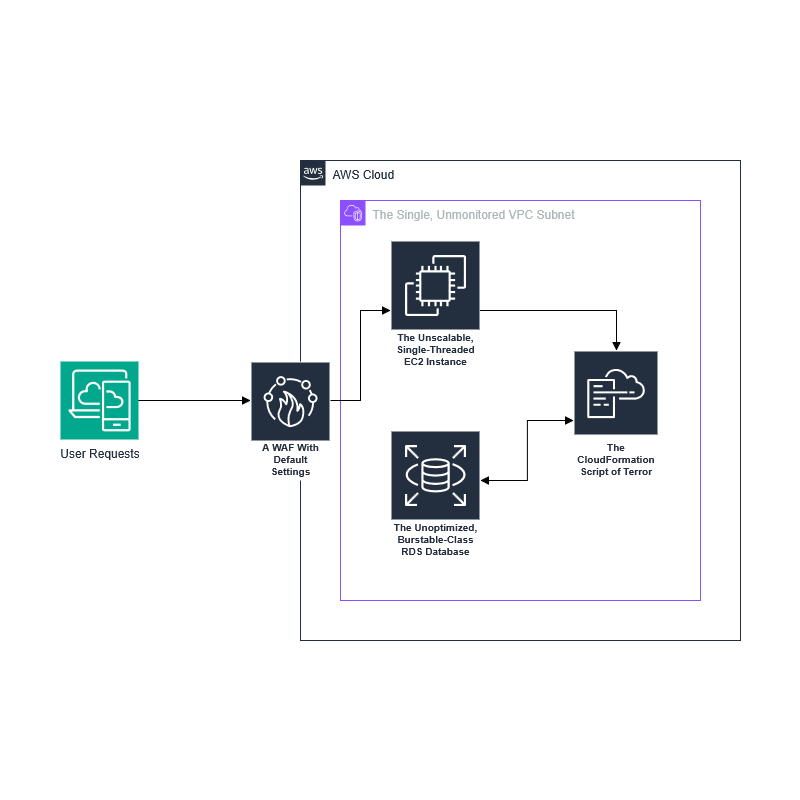Select "CloudFormation Script of Terror" caption
The image size is (800, 800).
[616, 460]
